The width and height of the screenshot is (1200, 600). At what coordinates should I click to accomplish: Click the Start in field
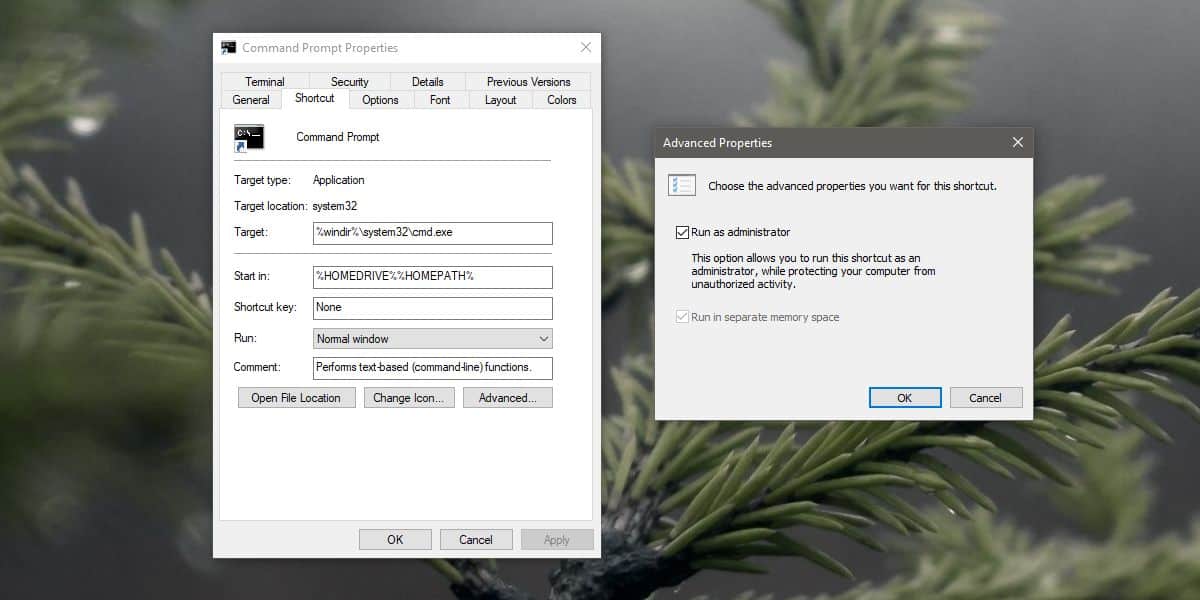pos(433,277)
